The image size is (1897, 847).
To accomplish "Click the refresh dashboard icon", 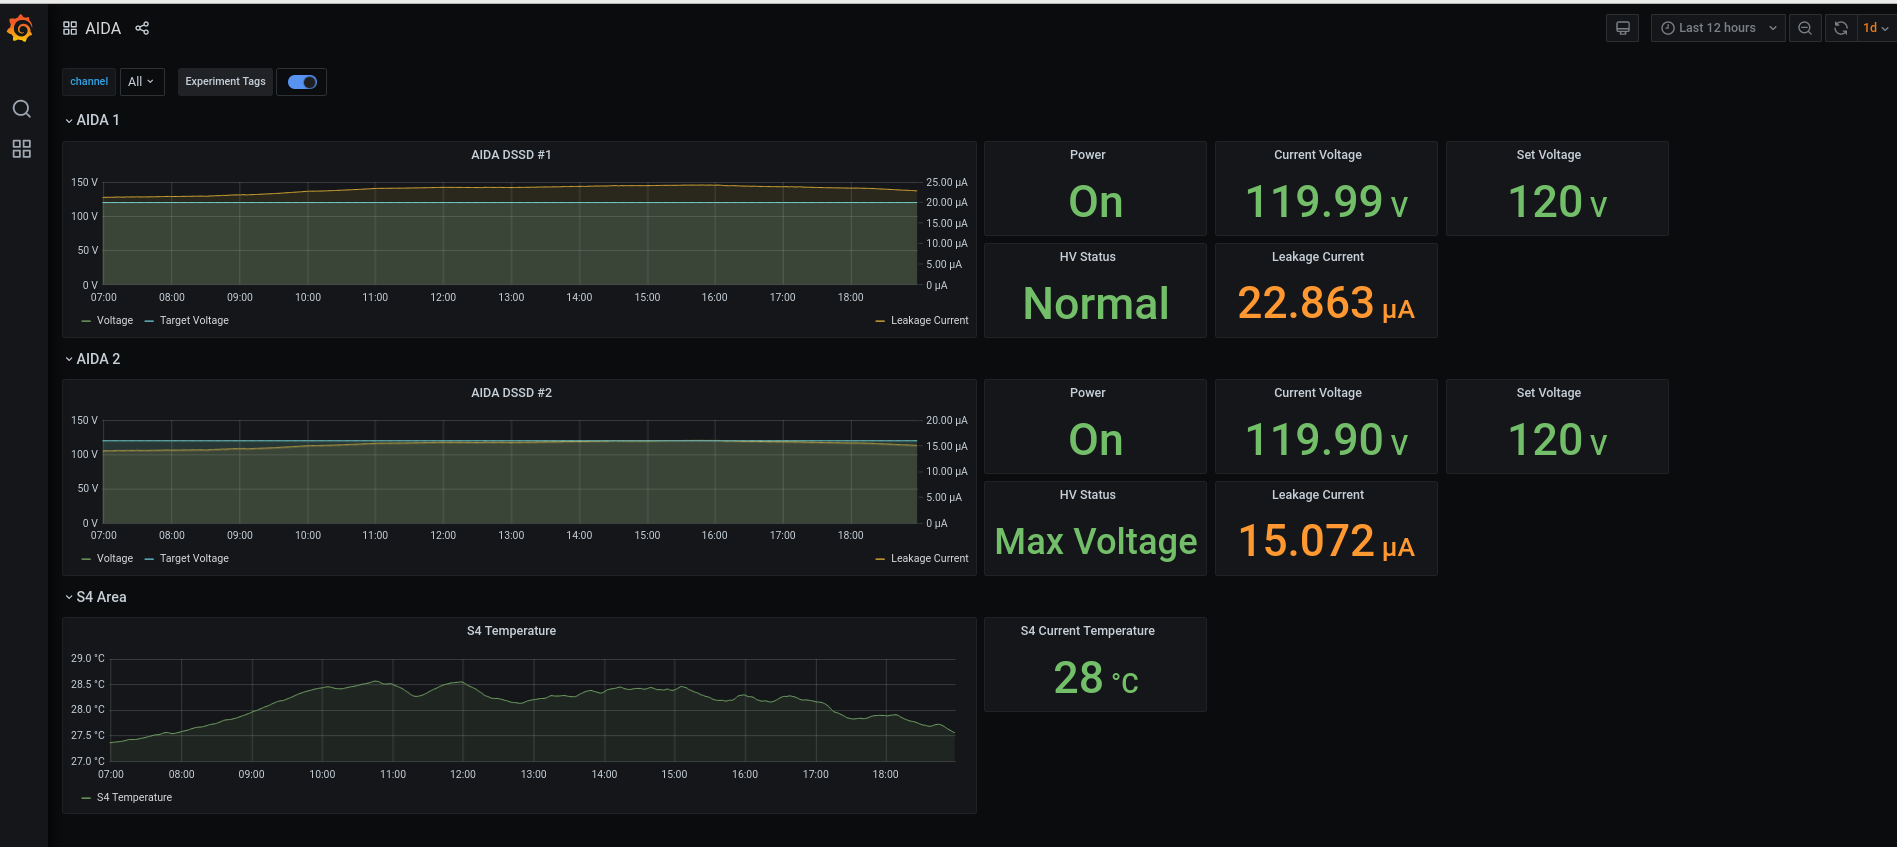I will pos(1840,28).
